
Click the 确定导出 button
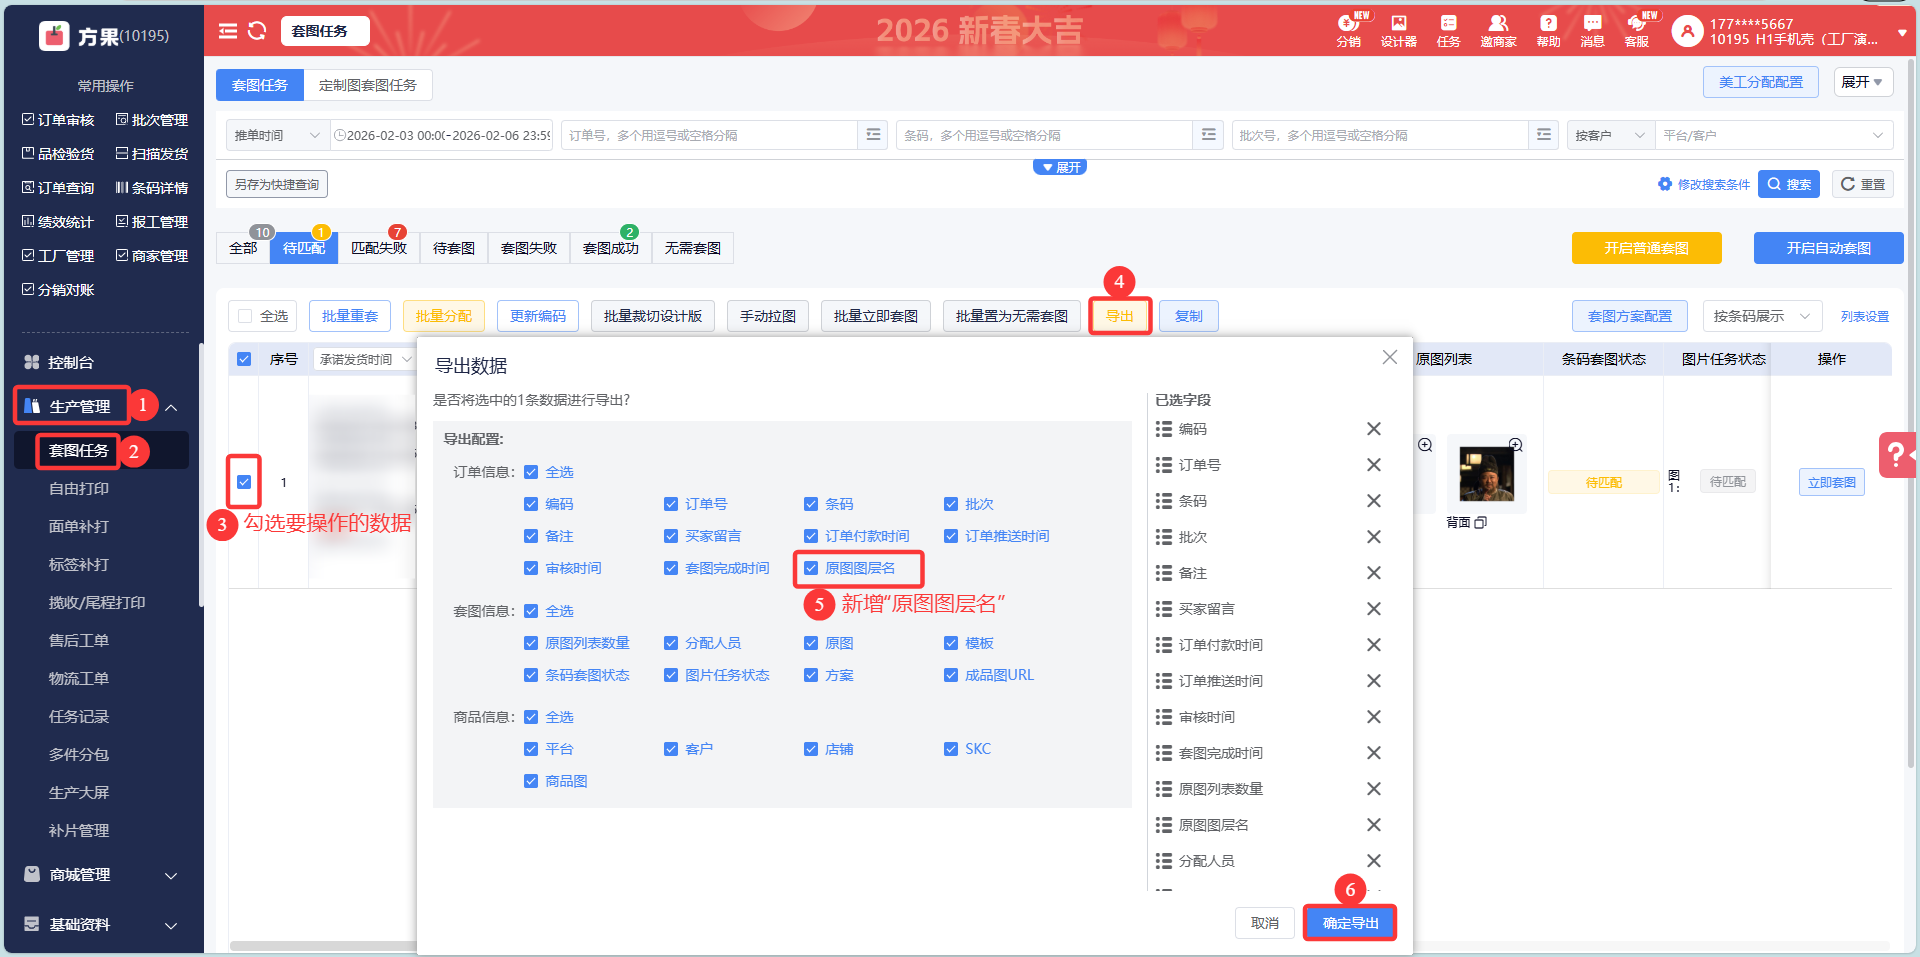[1350, 923]
